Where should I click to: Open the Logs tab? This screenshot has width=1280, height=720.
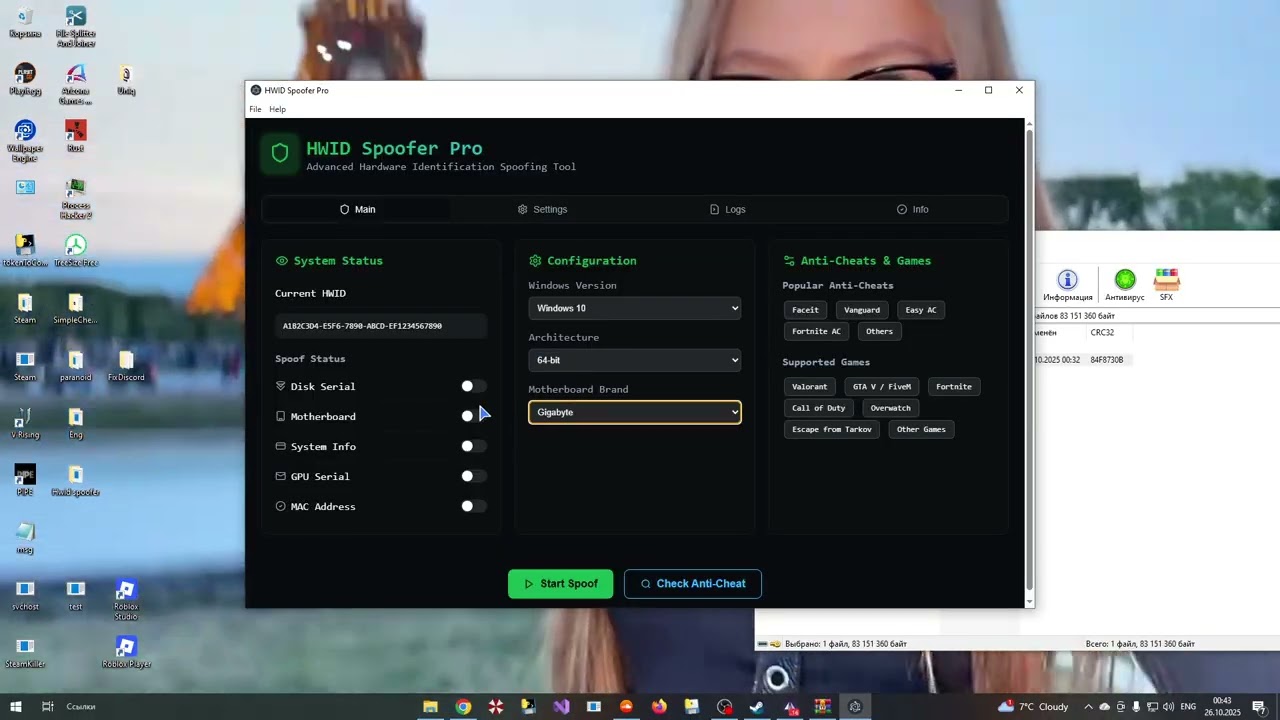(727, 209)
